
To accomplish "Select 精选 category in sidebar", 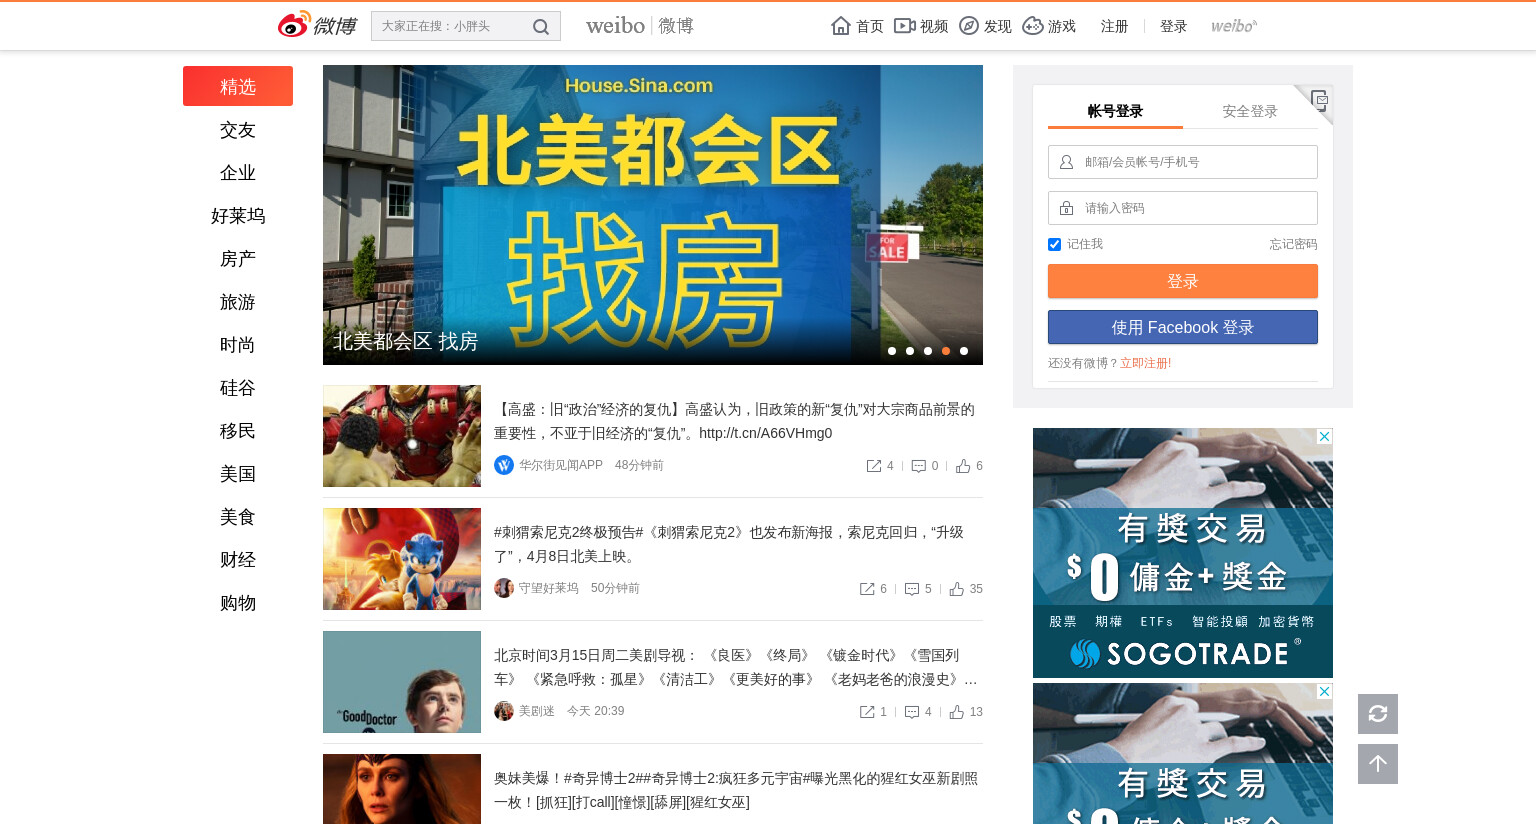I will (x=238, y=86).
